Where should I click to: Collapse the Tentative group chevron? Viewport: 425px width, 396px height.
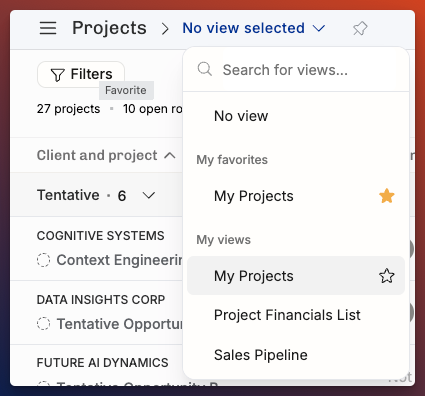pos(149,195)
